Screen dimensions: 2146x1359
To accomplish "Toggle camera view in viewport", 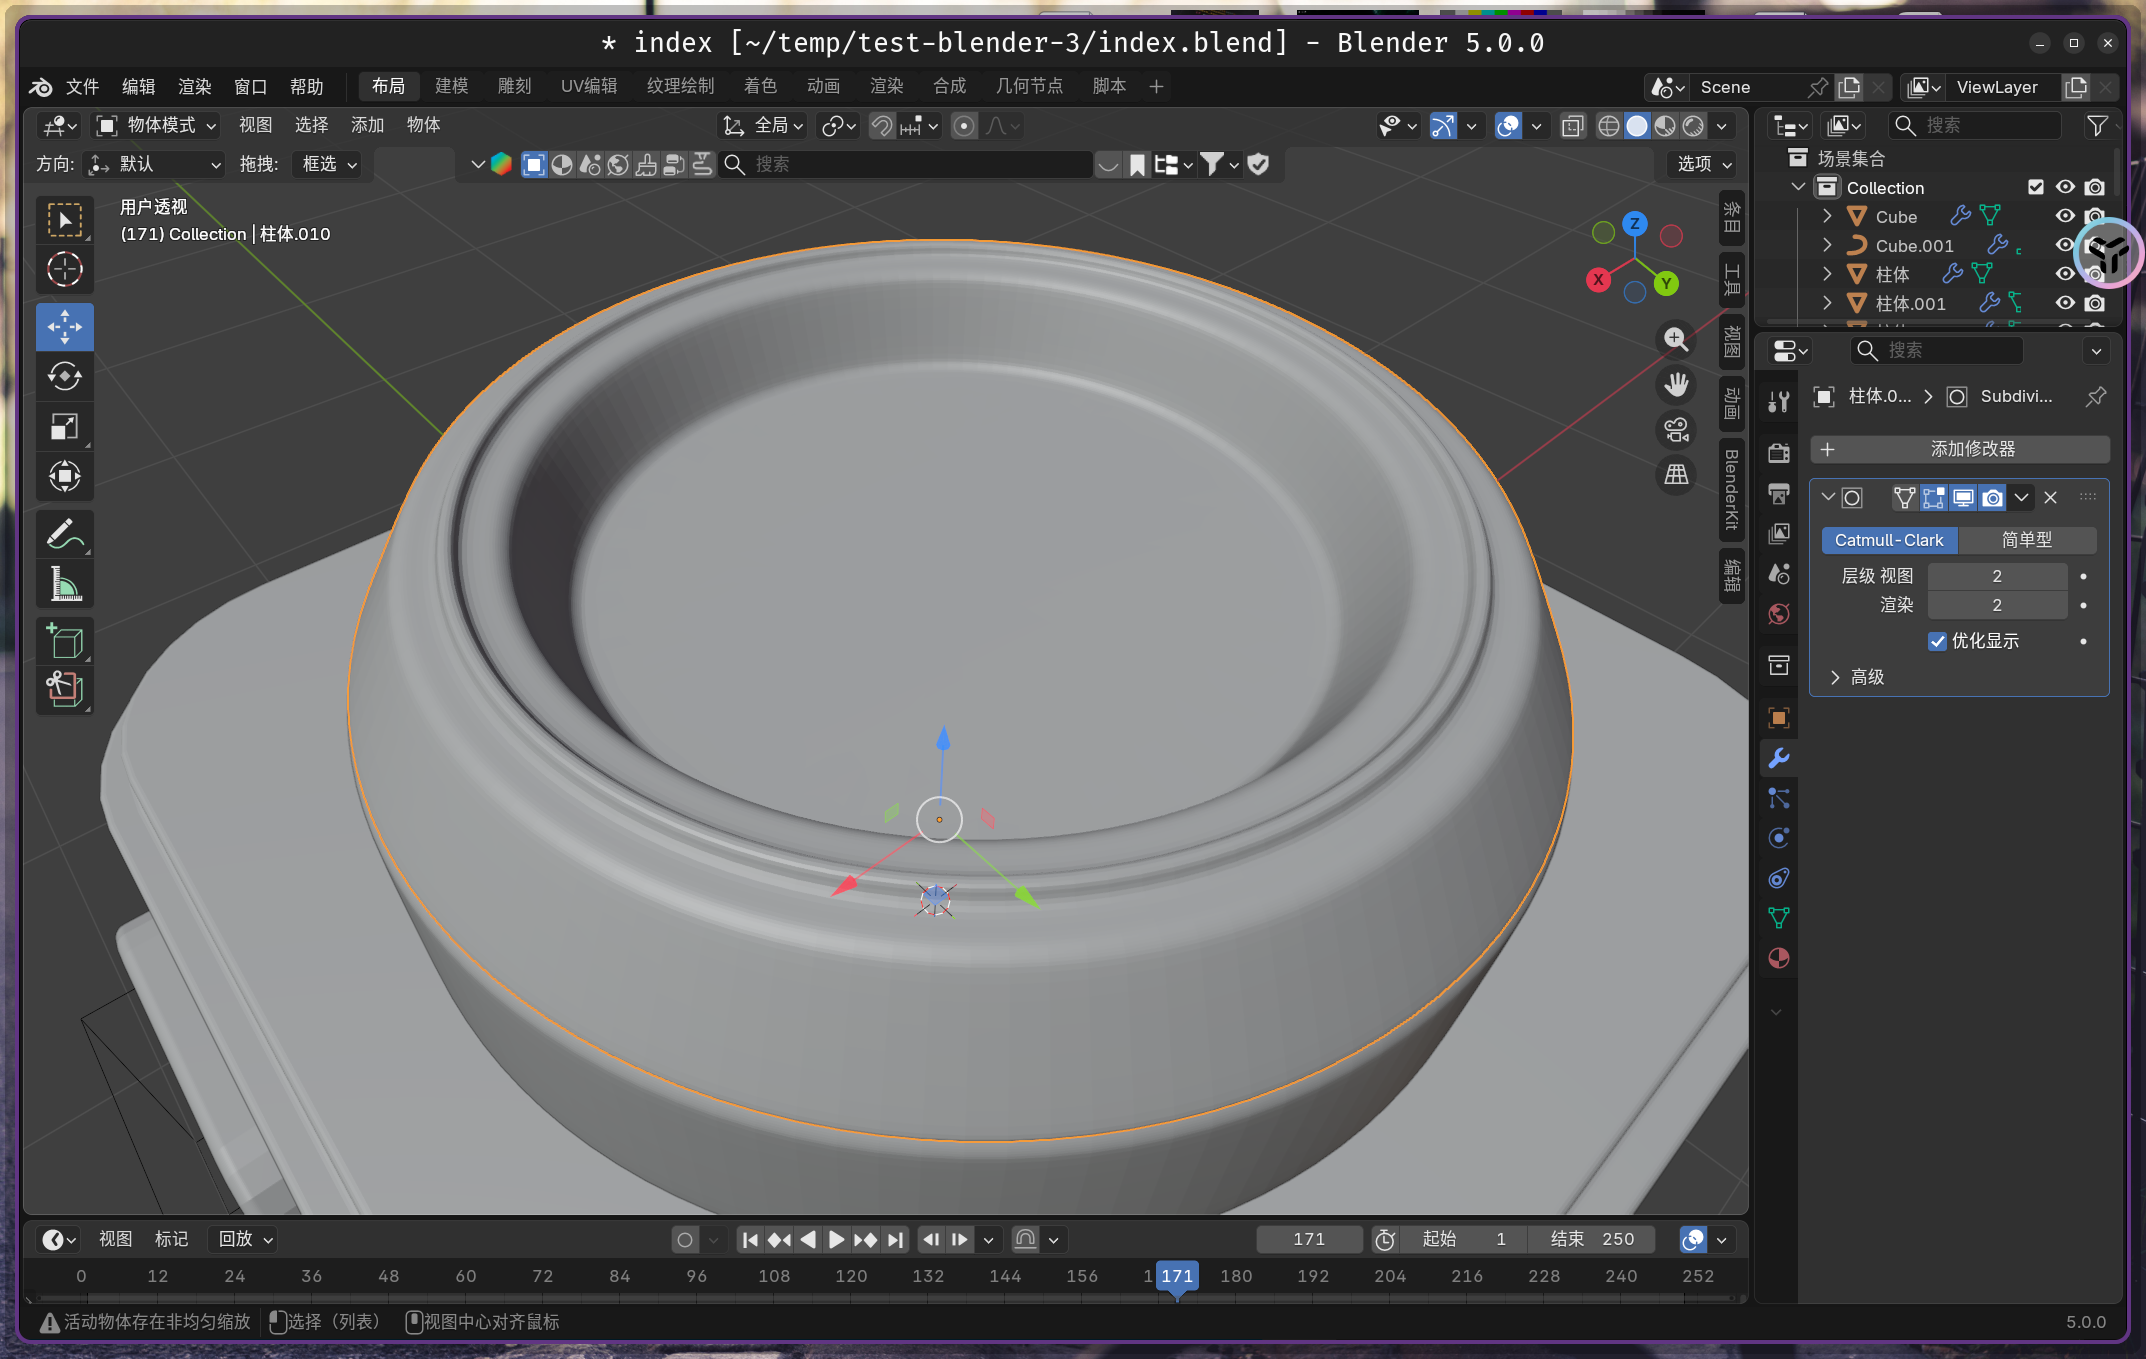I will [1676, 430].
